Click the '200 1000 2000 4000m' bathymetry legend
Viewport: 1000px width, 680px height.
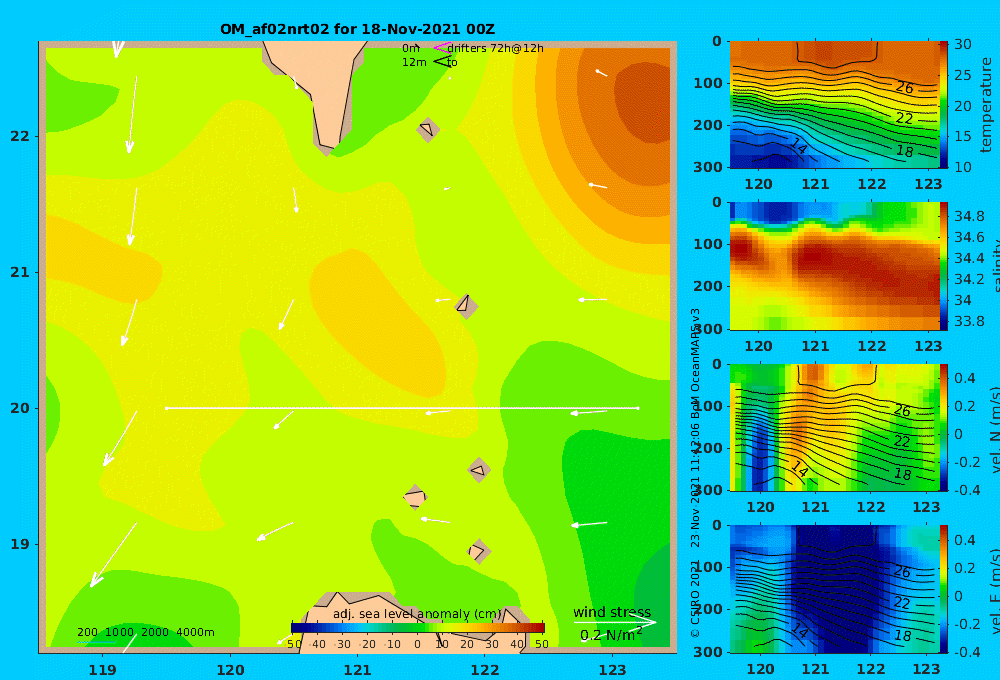coord(146,632)
